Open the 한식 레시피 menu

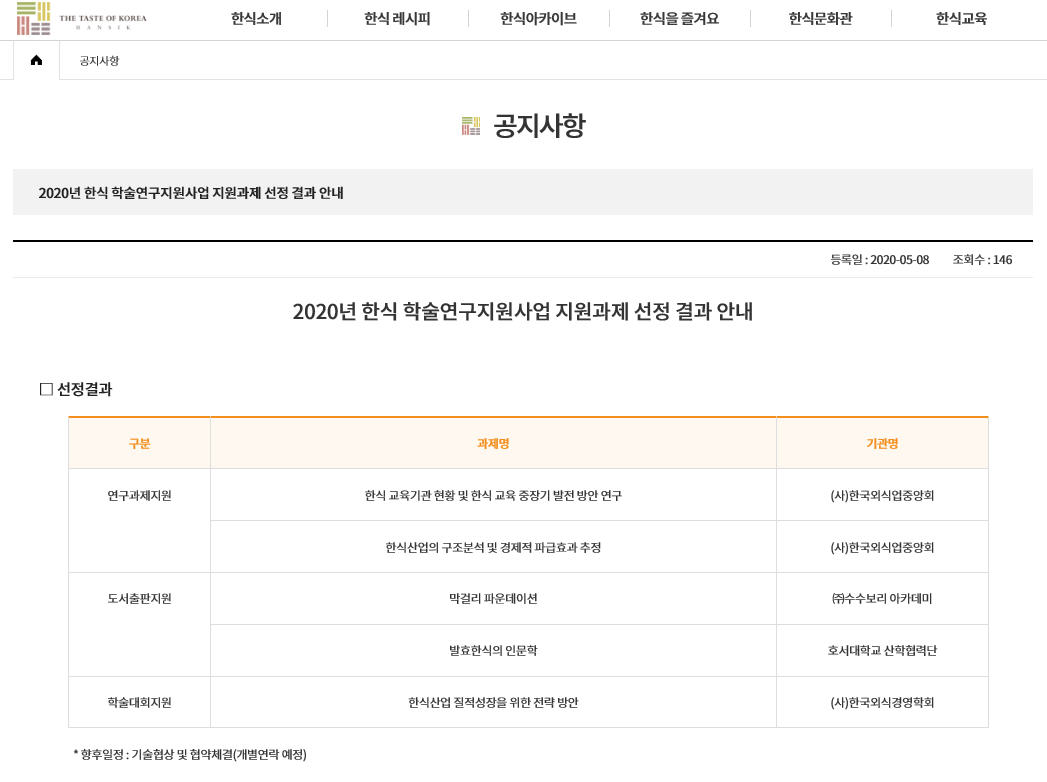[397, 18]
